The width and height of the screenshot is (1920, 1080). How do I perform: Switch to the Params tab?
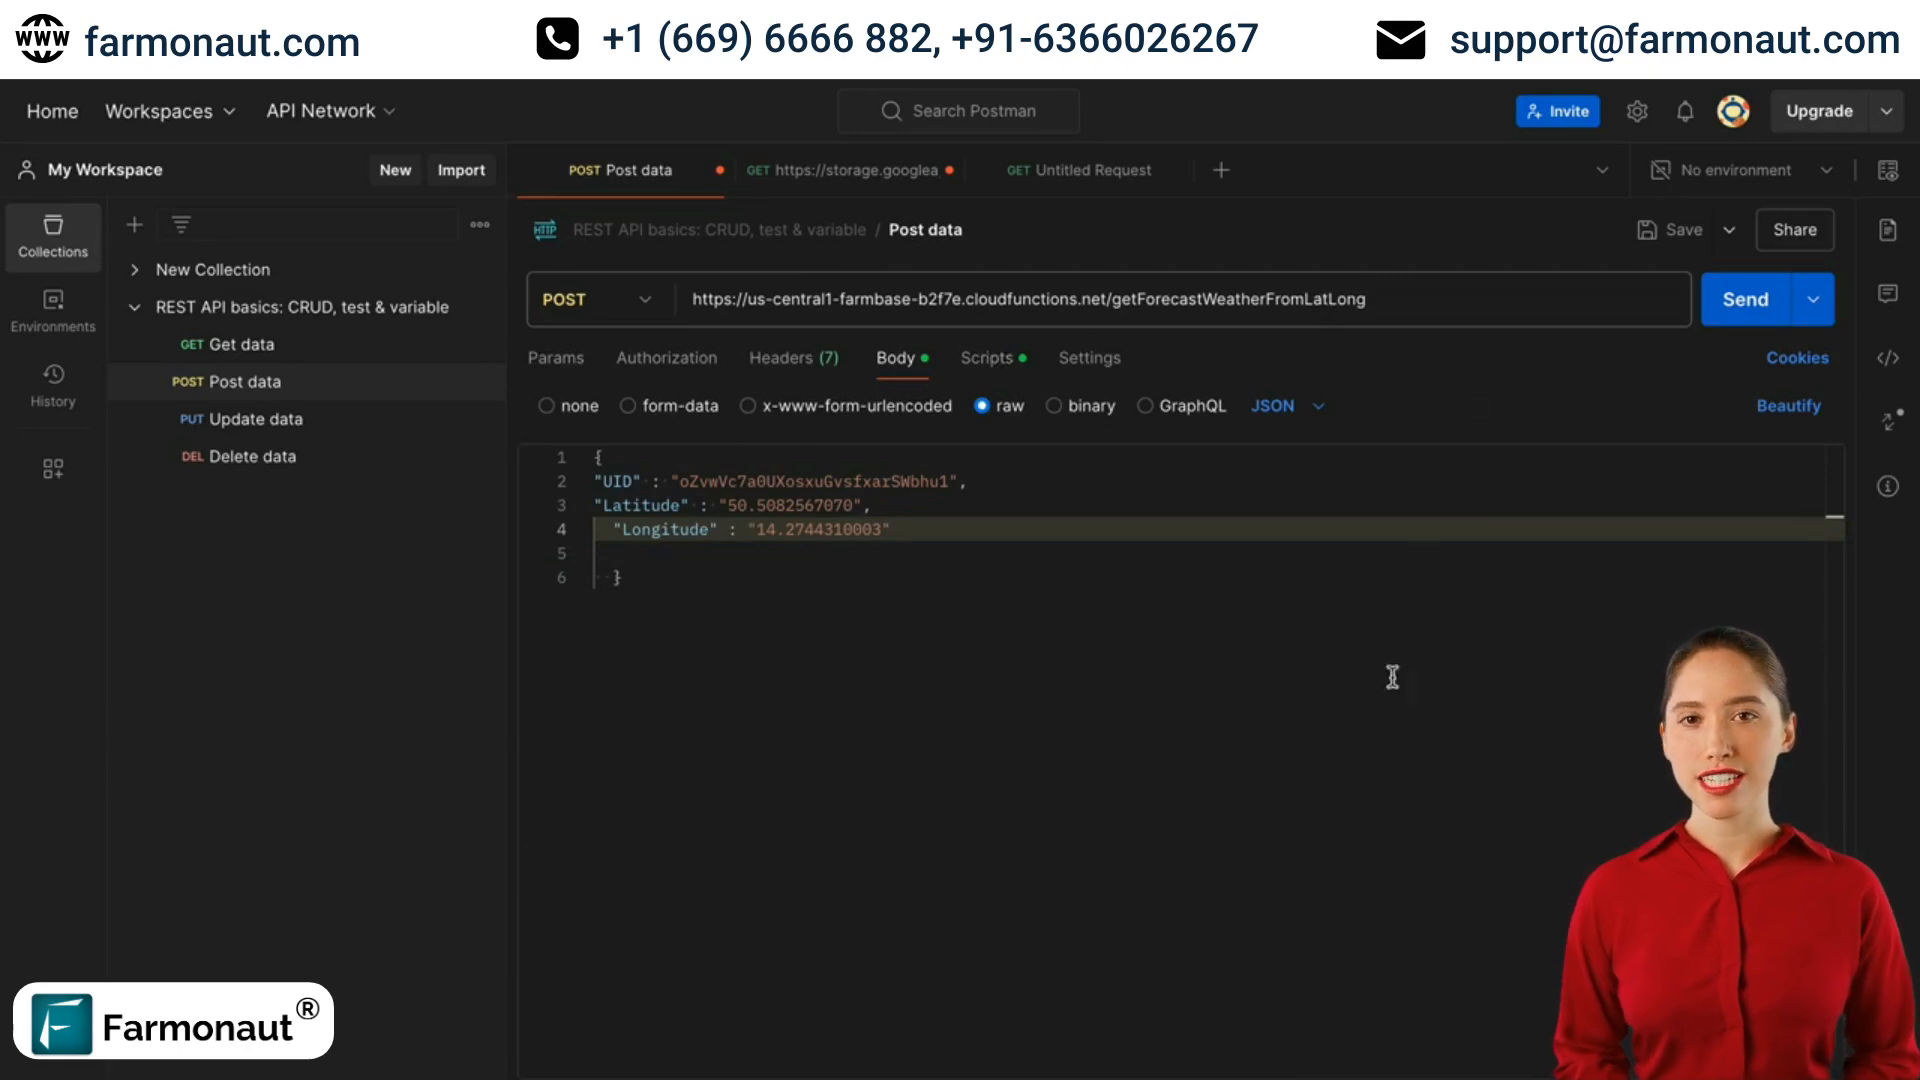(x=555, y=357)
